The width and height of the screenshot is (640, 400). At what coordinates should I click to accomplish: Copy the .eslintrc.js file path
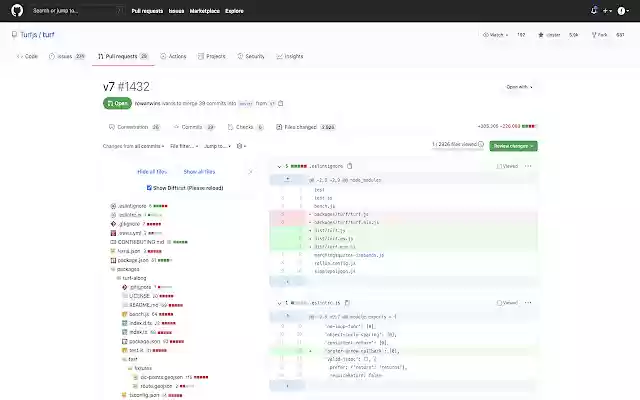(347, 303)
